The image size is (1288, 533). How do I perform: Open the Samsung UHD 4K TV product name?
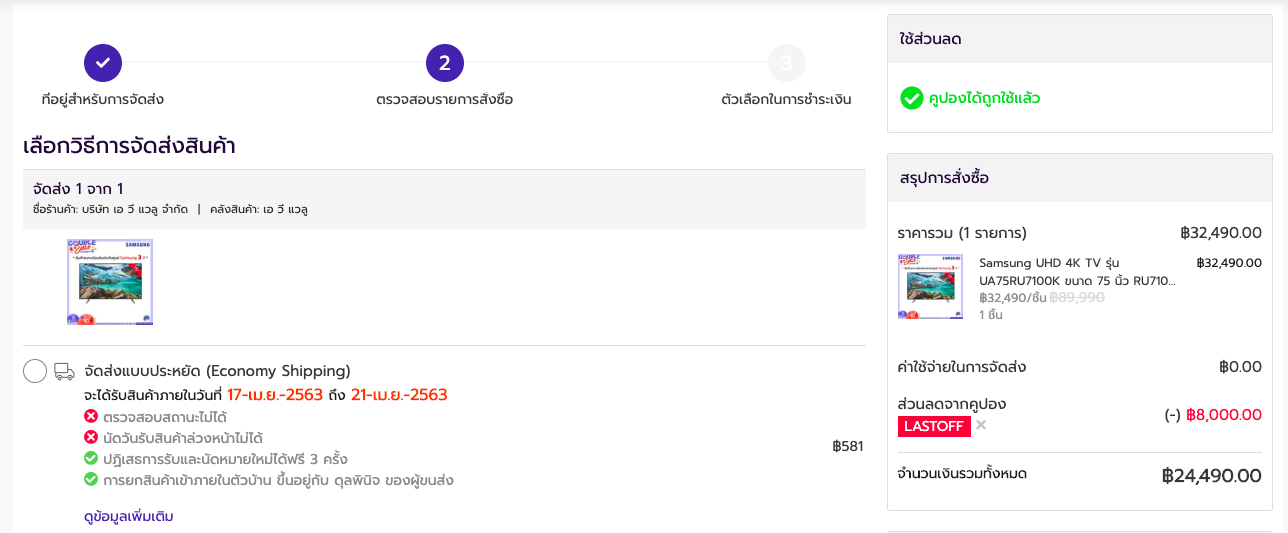pos(1077,272)
